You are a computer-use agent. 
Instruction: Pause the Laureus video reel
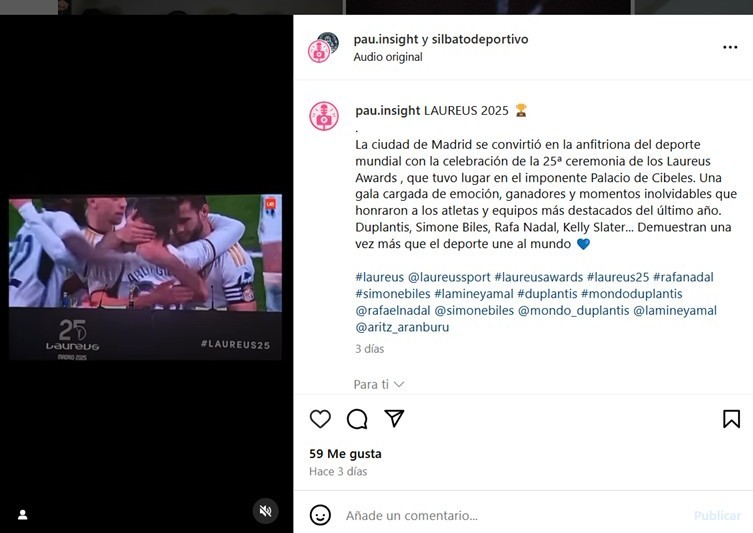145,277
